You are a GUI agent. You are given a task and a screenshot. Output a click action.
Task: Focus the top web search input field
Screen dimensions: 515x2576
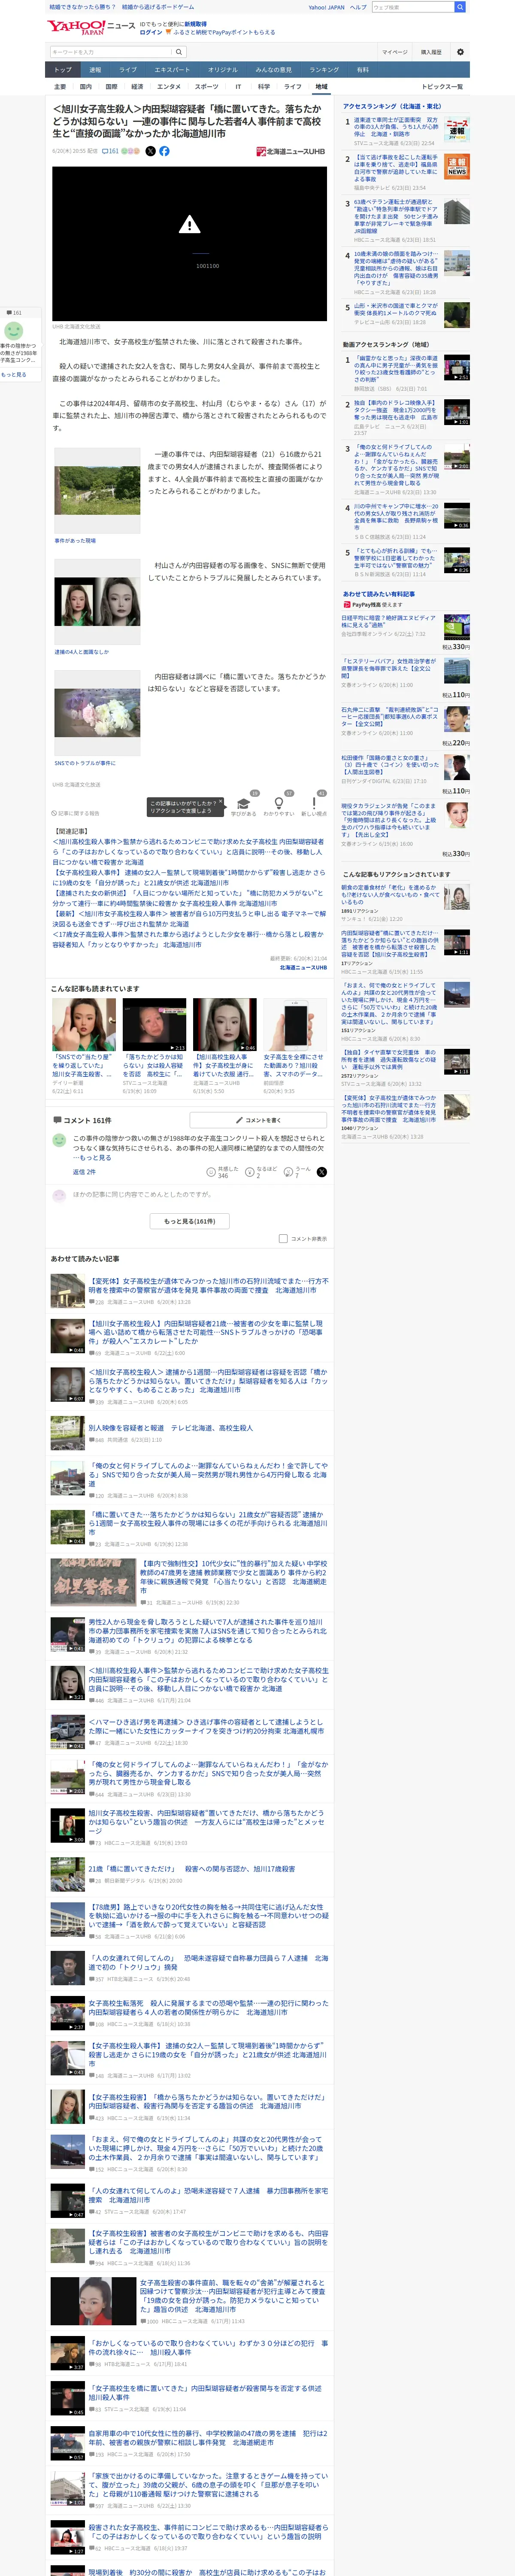click(413, 7)
